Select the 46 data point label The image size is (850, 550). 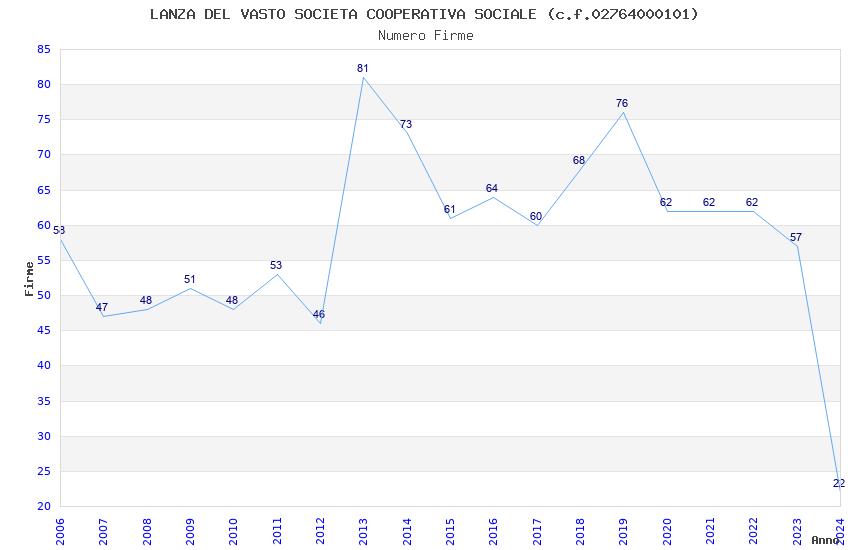click(319, 314)
